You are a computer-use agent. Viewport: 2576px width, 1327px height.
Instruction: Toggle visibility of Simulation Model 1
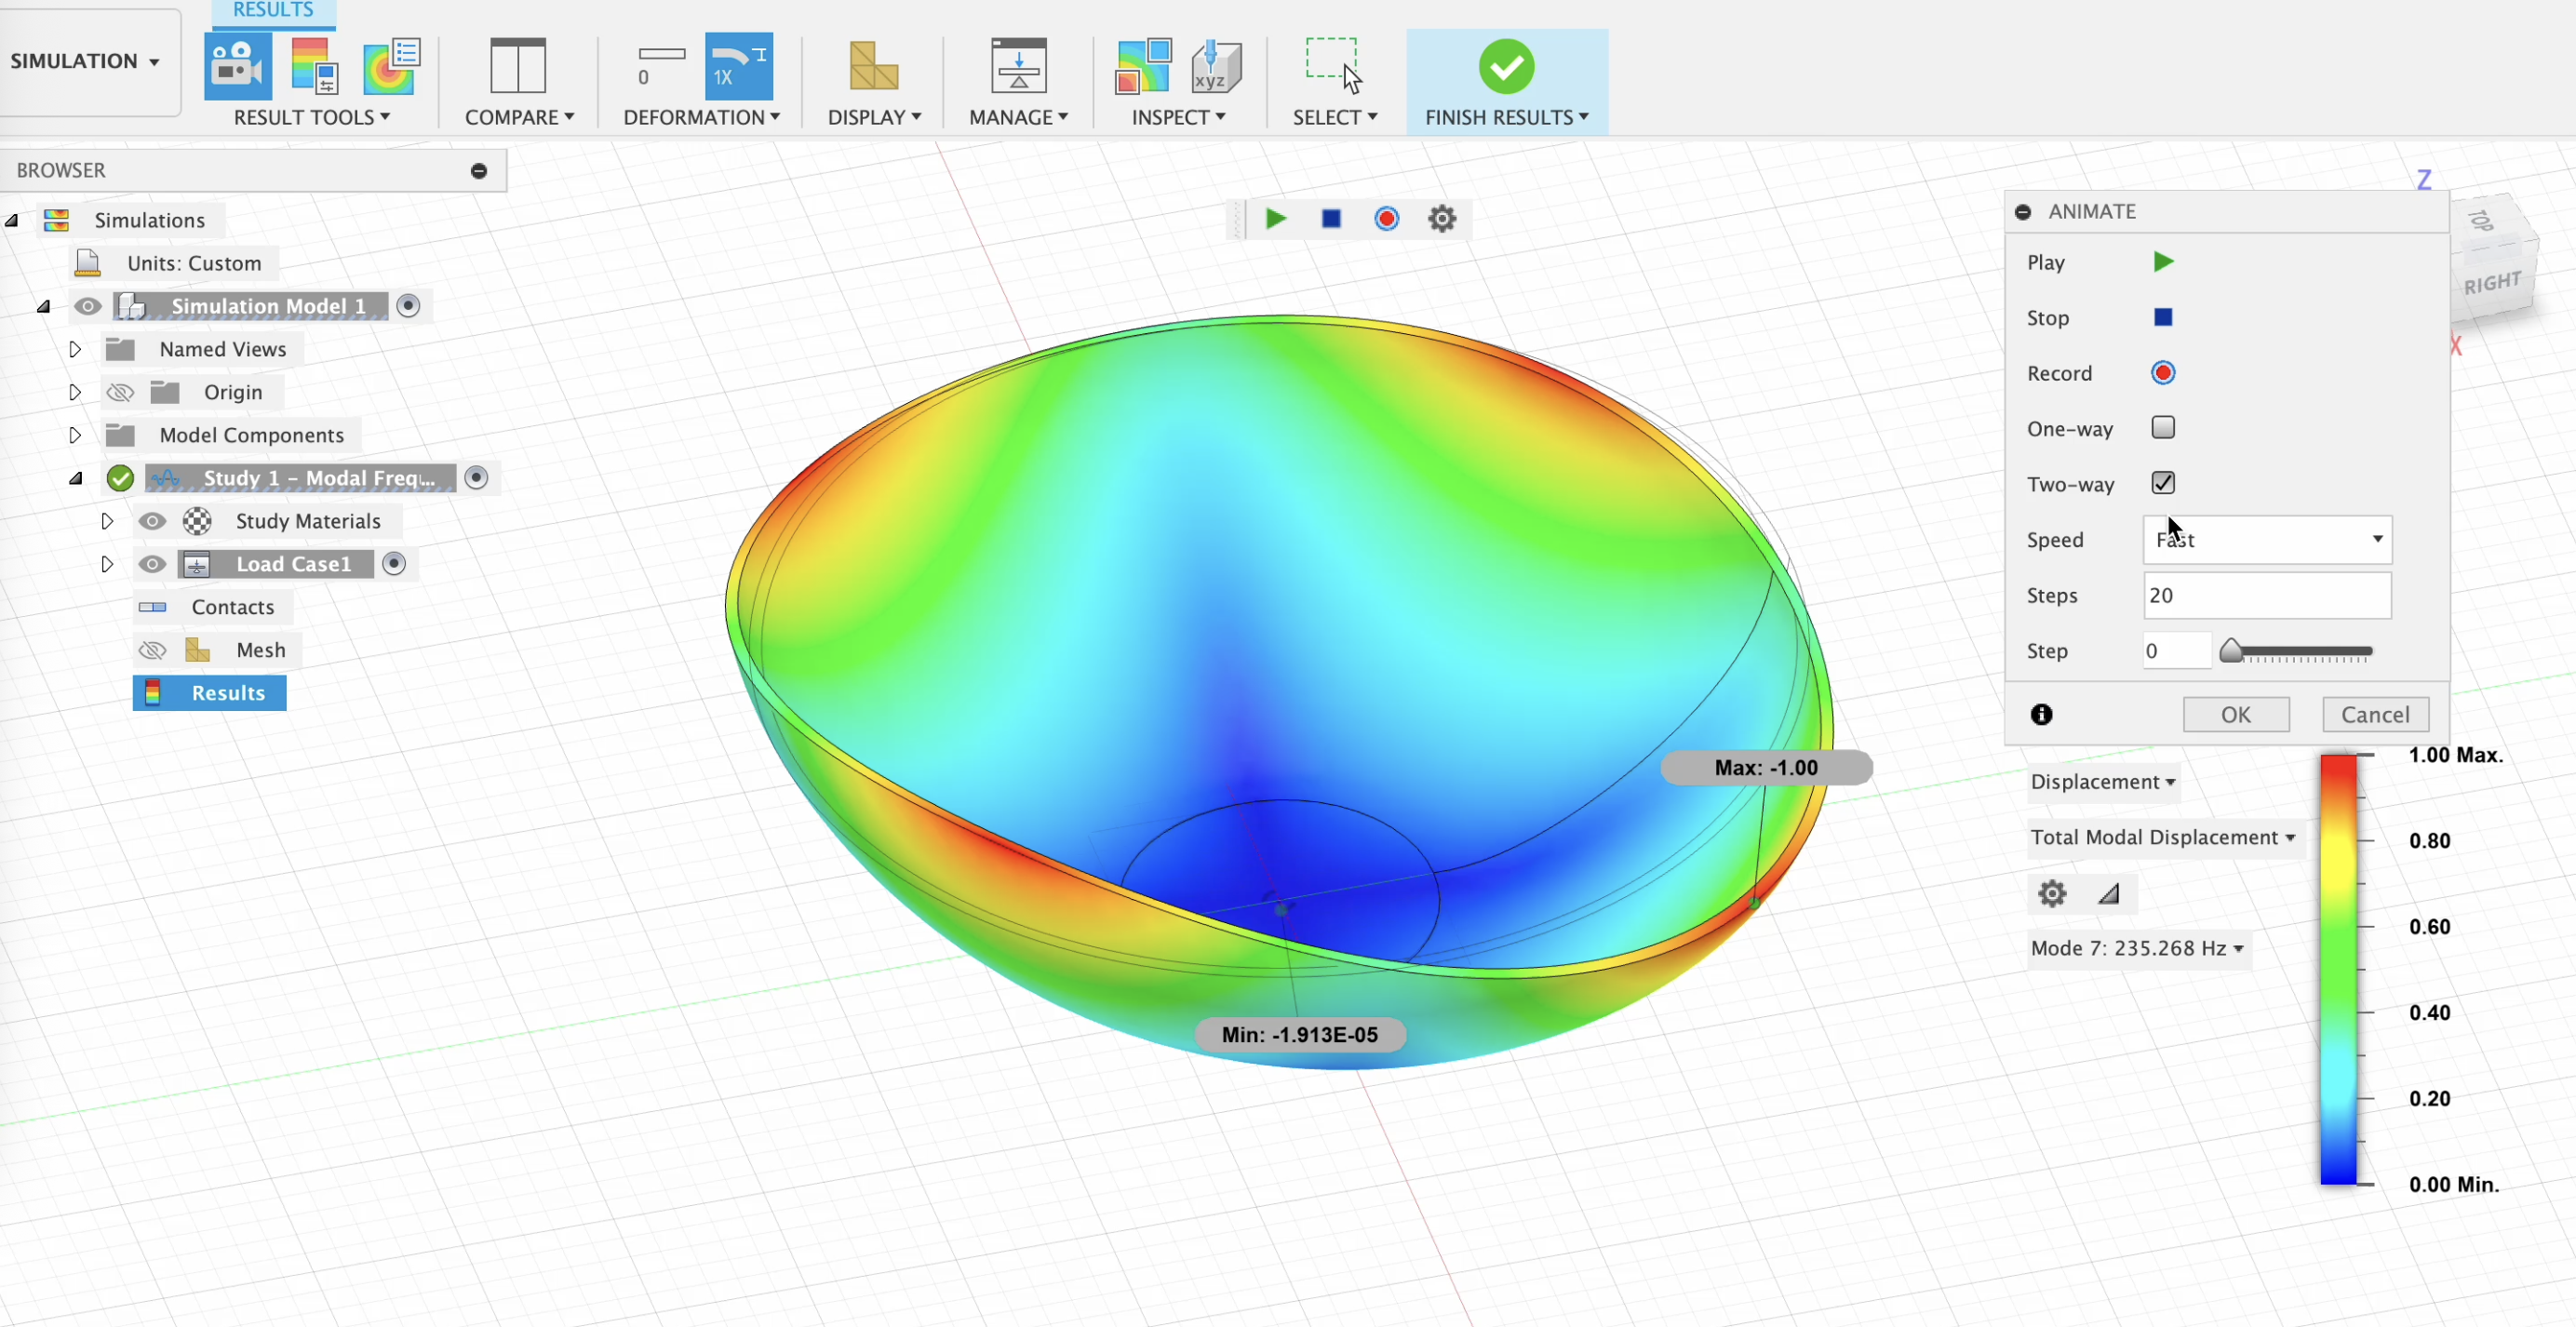[88, 306]
